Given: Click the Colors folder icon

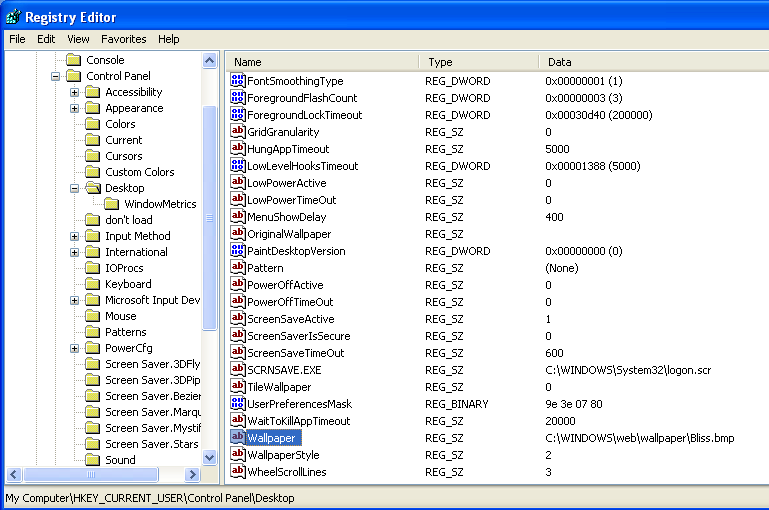Looking at the screenshot, I should point(93,124).
